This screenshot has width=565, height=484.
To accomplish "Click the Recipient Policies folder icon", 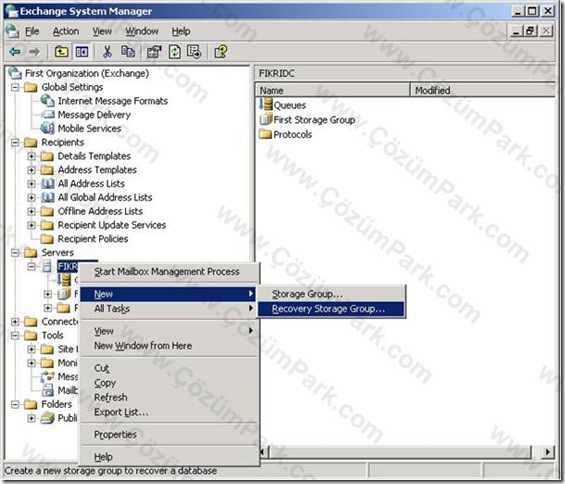I will click(x=47, y=239).
